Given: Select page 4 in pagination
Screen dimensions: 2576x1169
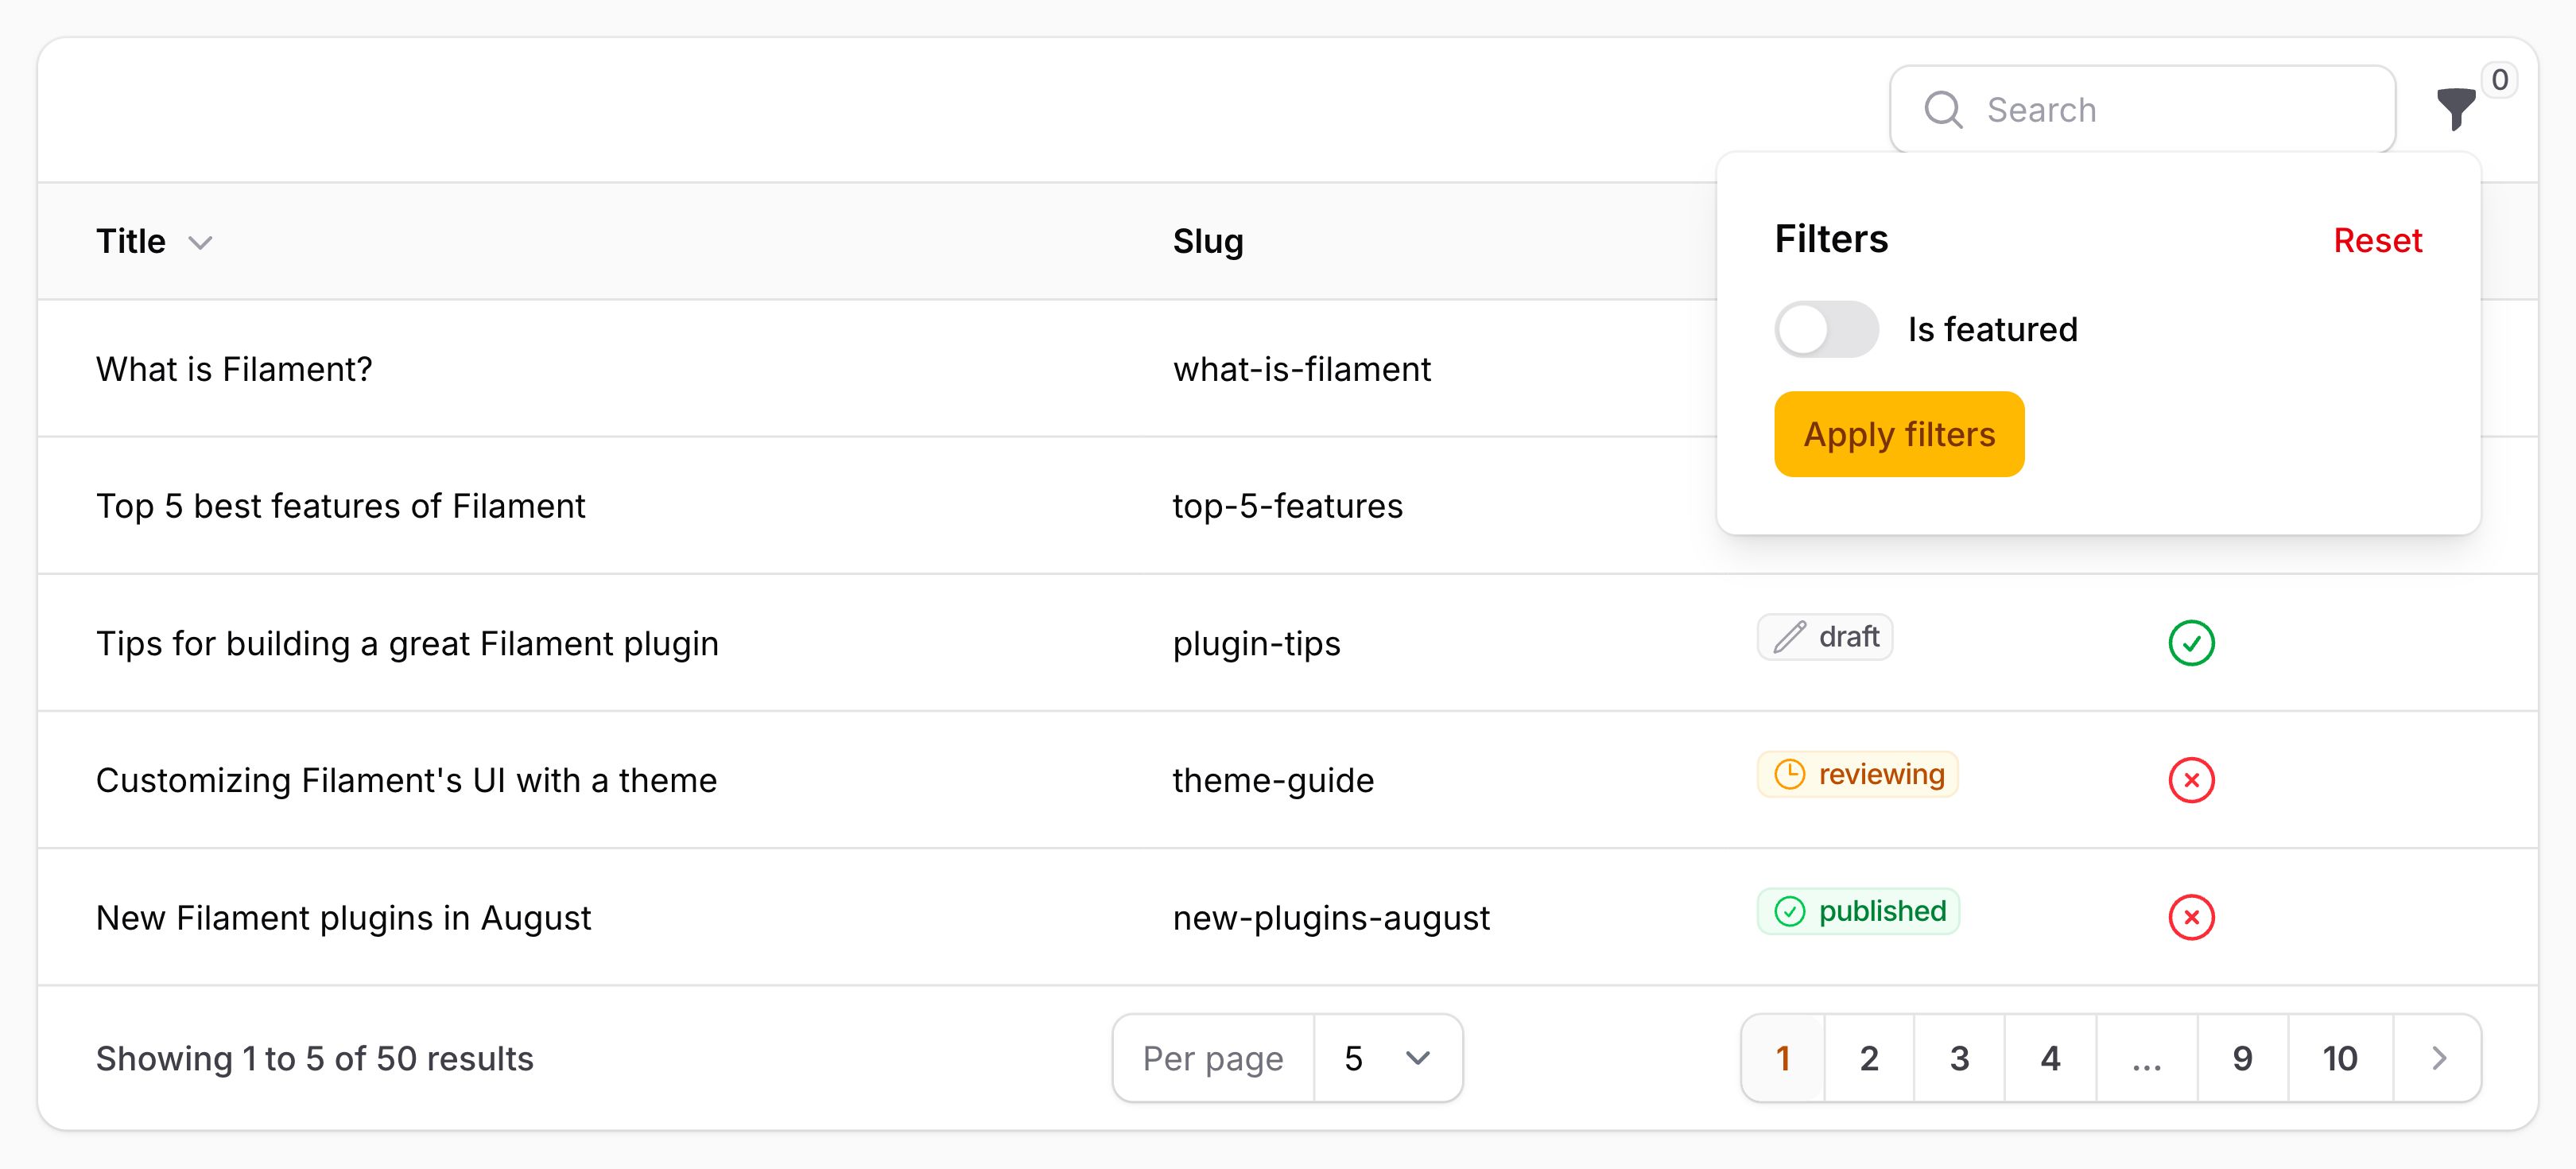Looking at the screenshot, I should click(x=2050, y=1058).
